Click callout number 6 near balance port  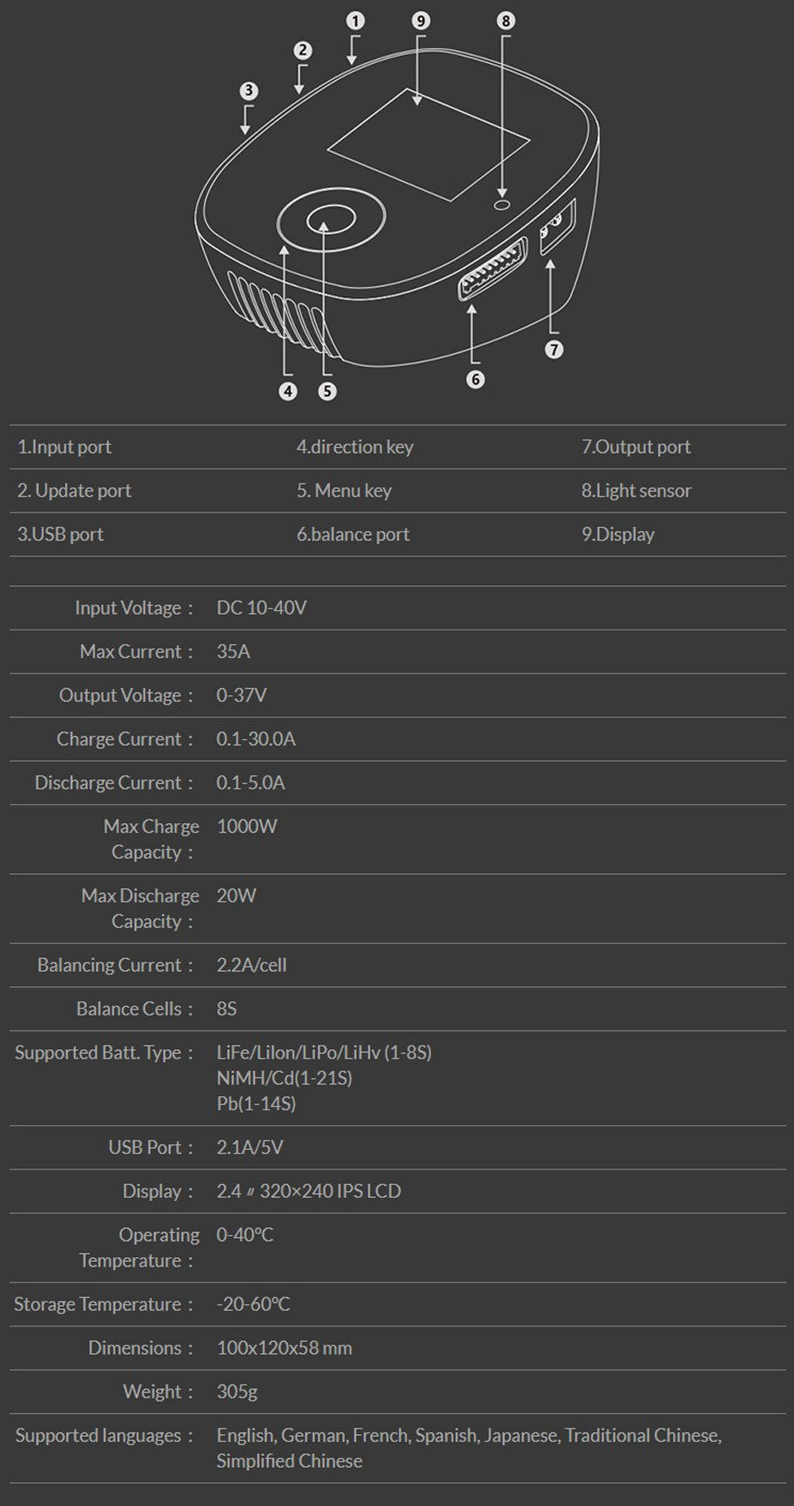click(475, 379)
